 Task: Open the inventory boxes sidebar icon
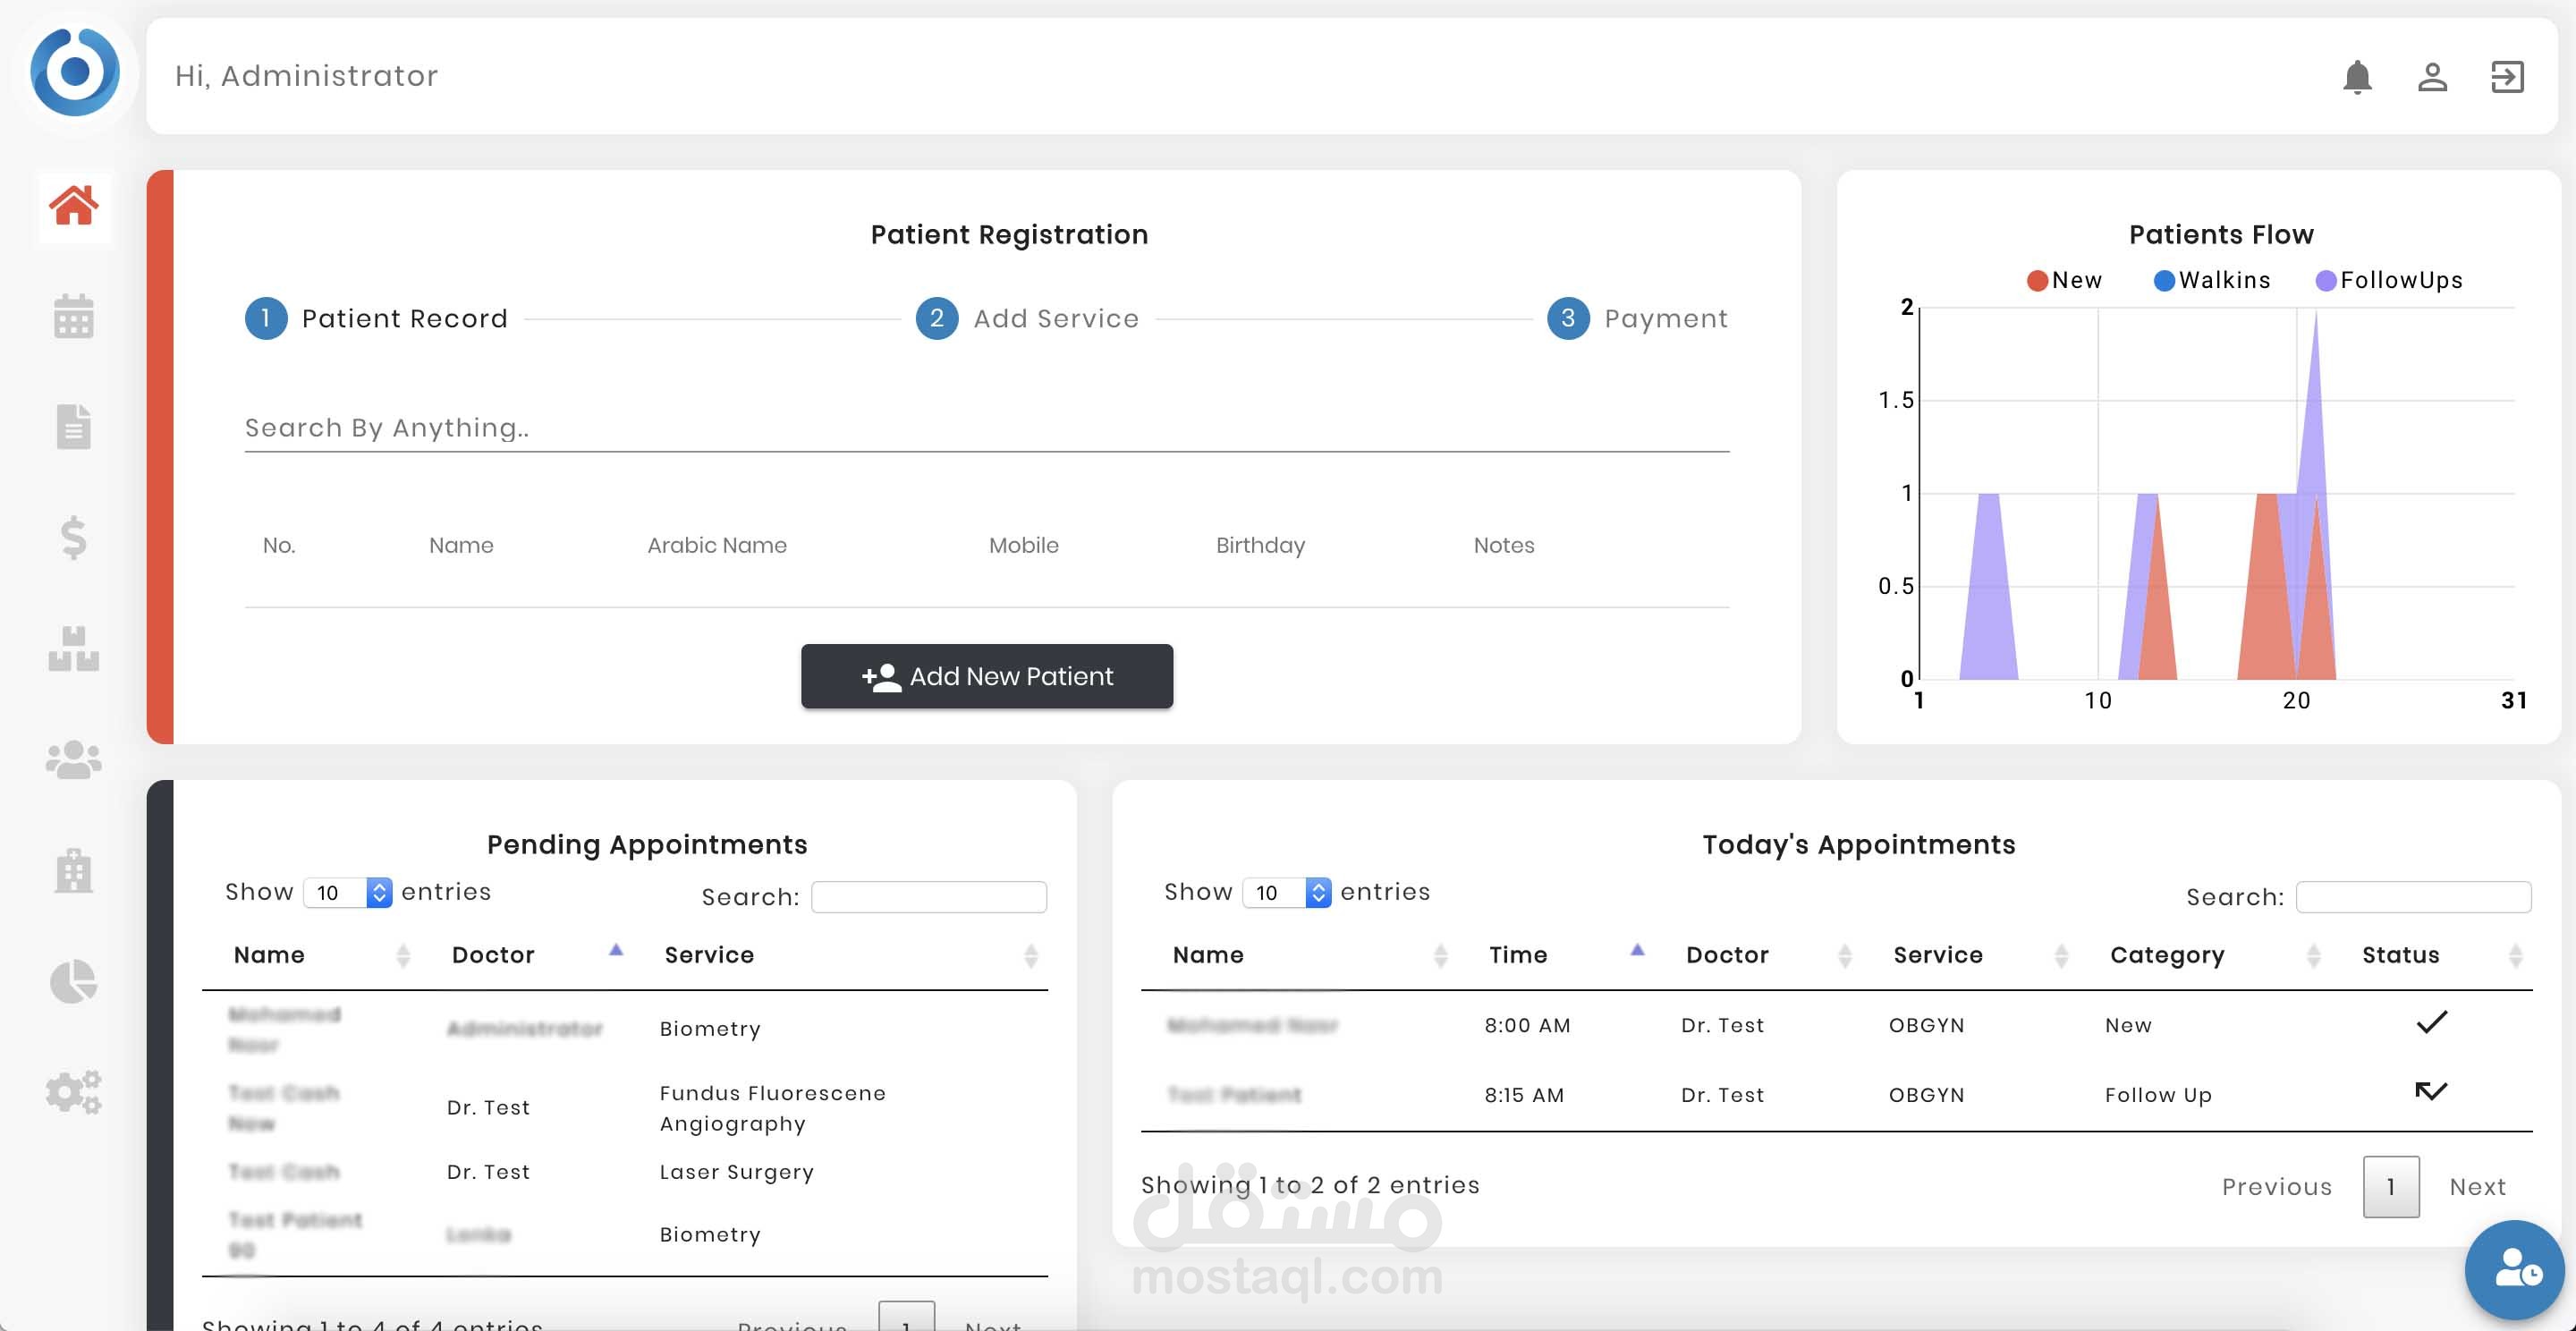click(73, 649)
